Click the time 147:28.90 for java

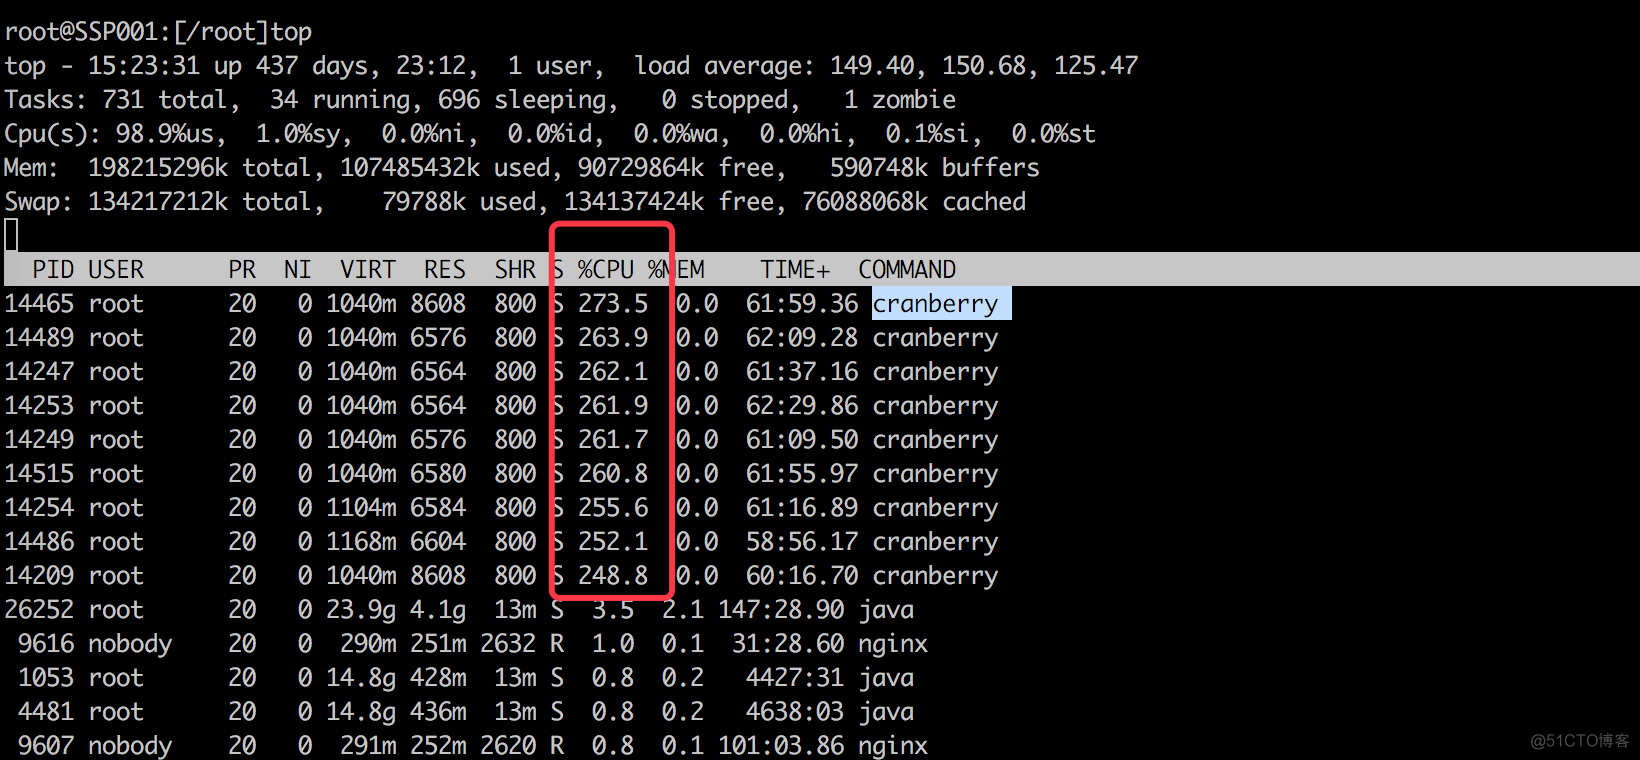(781, 610)
